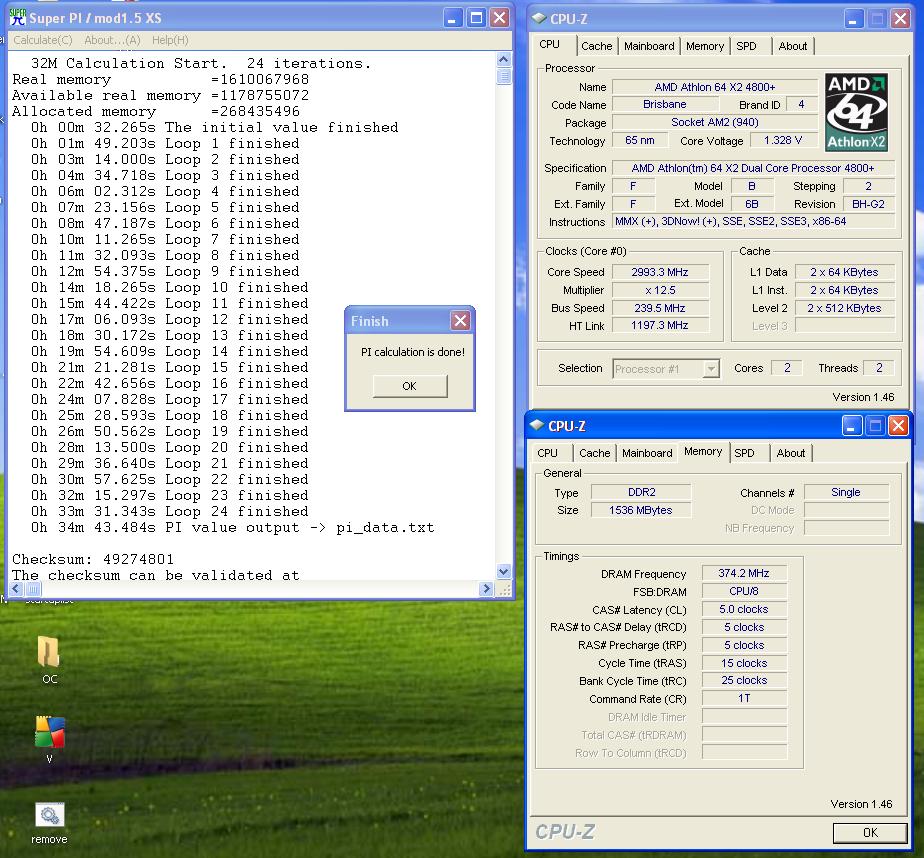Click the Super PI title bar icon
The height and width of the screenshot is (858, 924).
tap(18, 17)
